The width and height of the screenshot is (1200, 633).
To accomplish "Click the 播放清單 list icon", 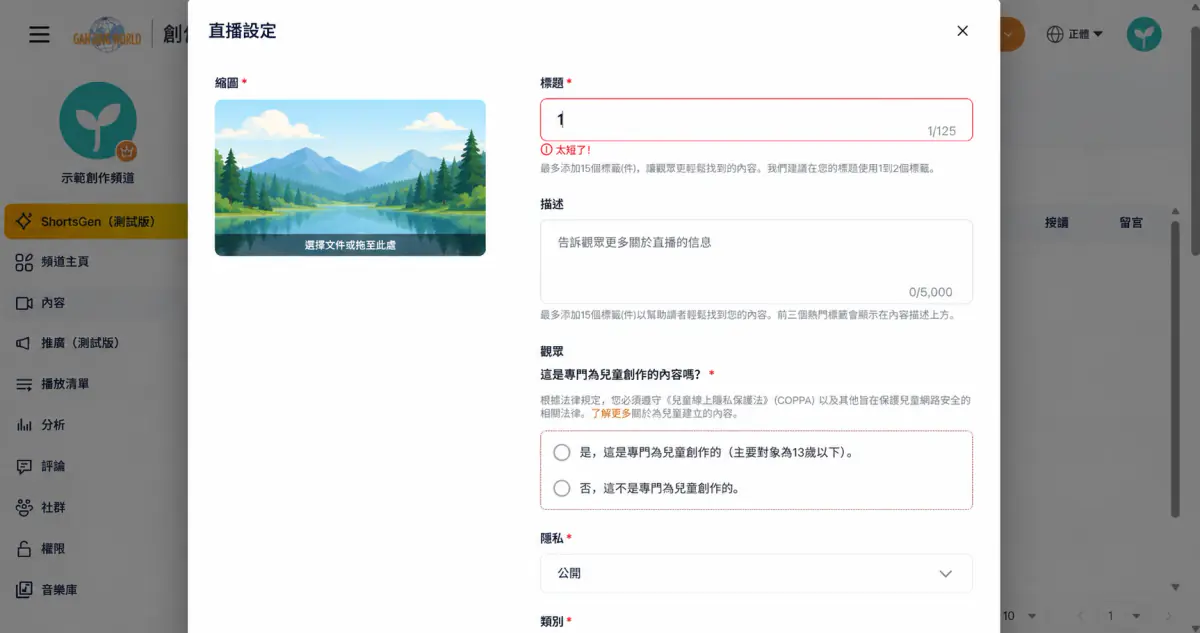I will click(x=25, y=384).
